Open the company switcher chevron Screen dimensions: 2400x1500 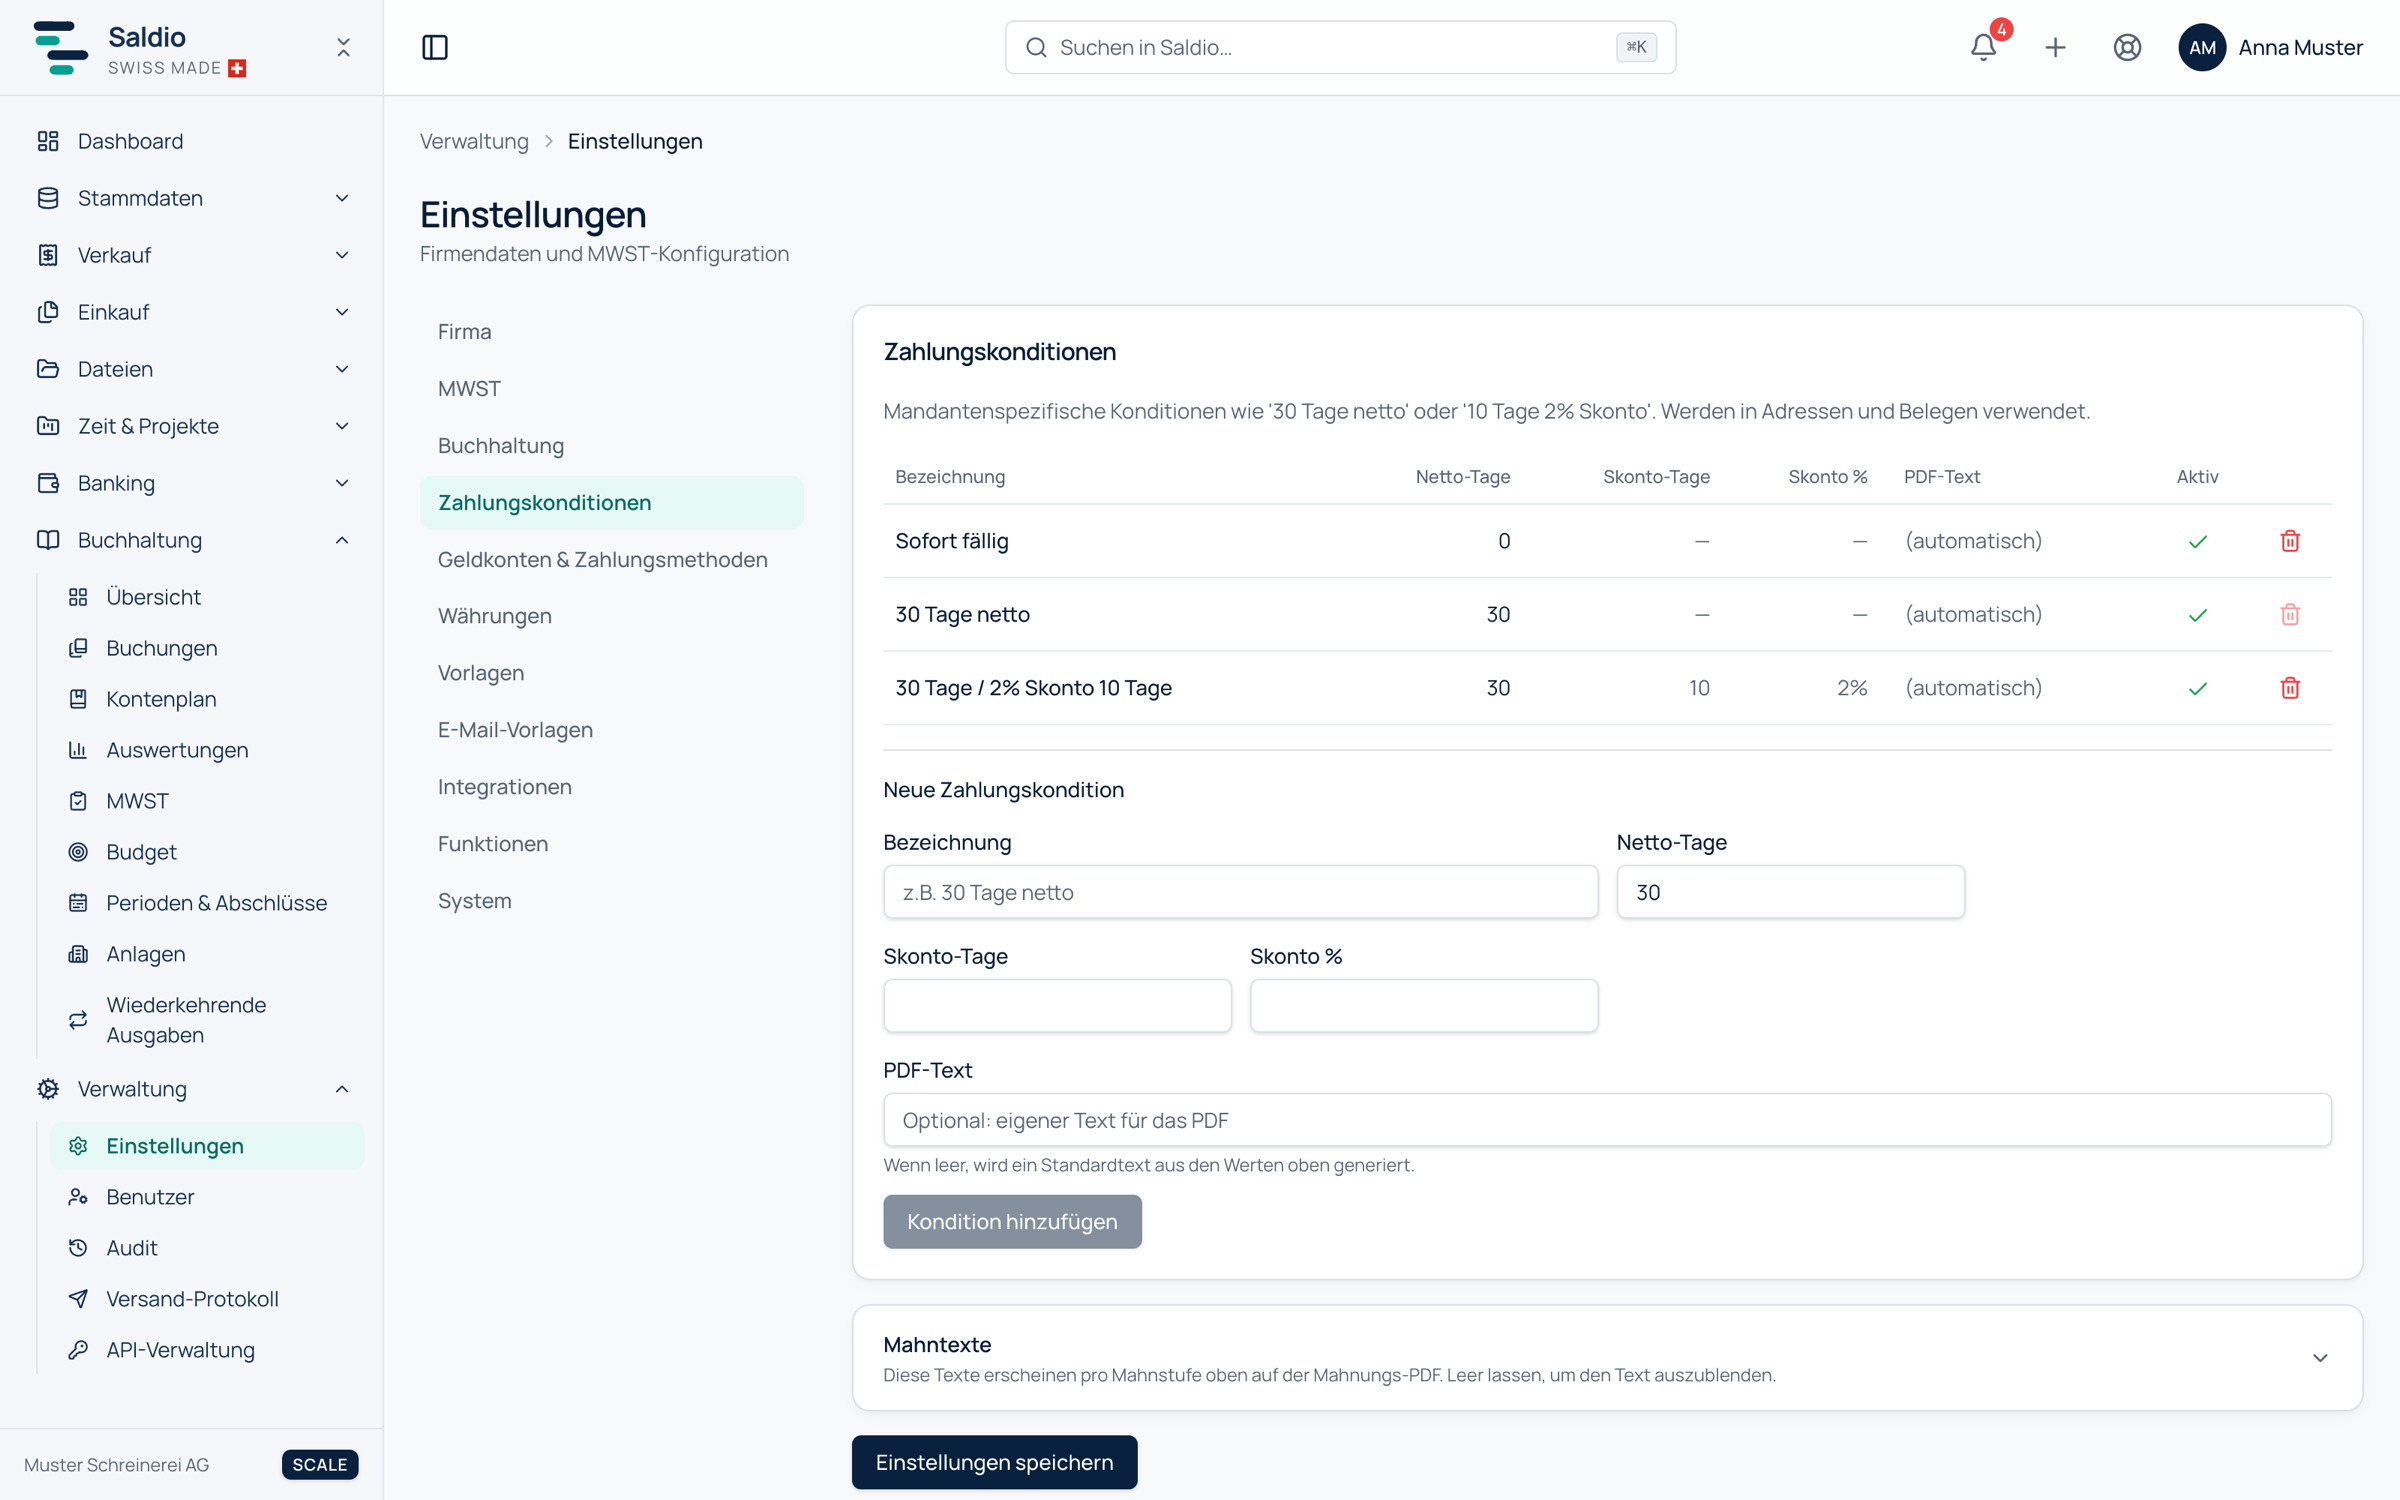(343, 47)
